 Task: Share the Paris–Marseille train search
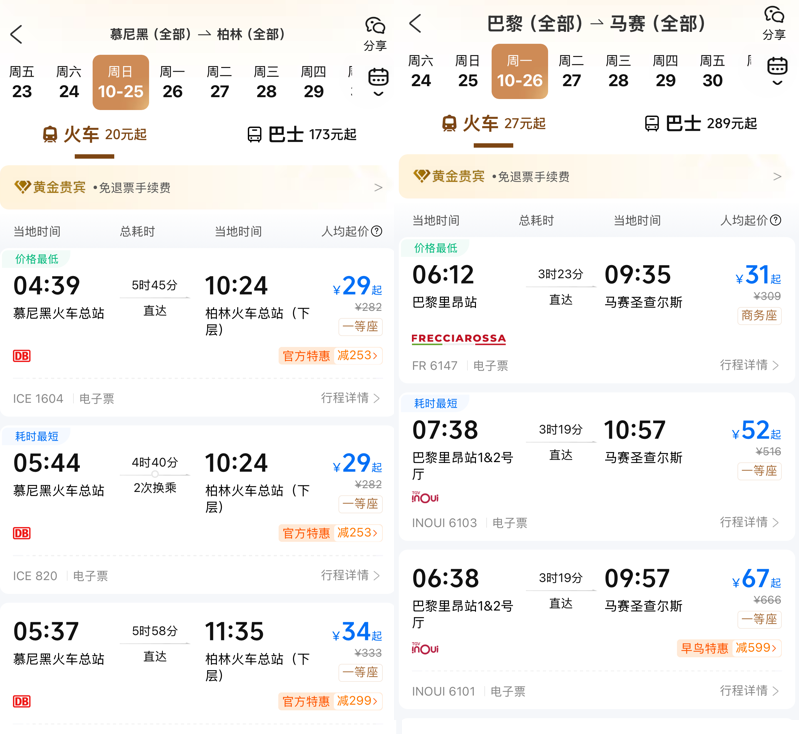tap(774, 23)
